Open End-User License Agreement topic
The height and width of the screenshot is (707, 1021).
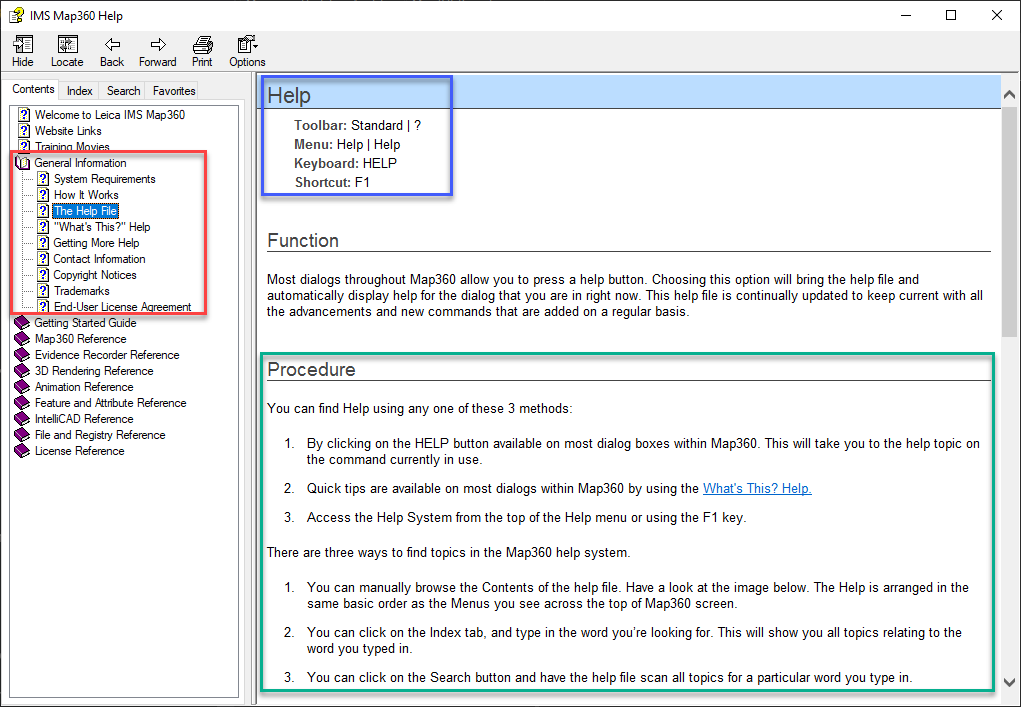click(x=122, y=307)
